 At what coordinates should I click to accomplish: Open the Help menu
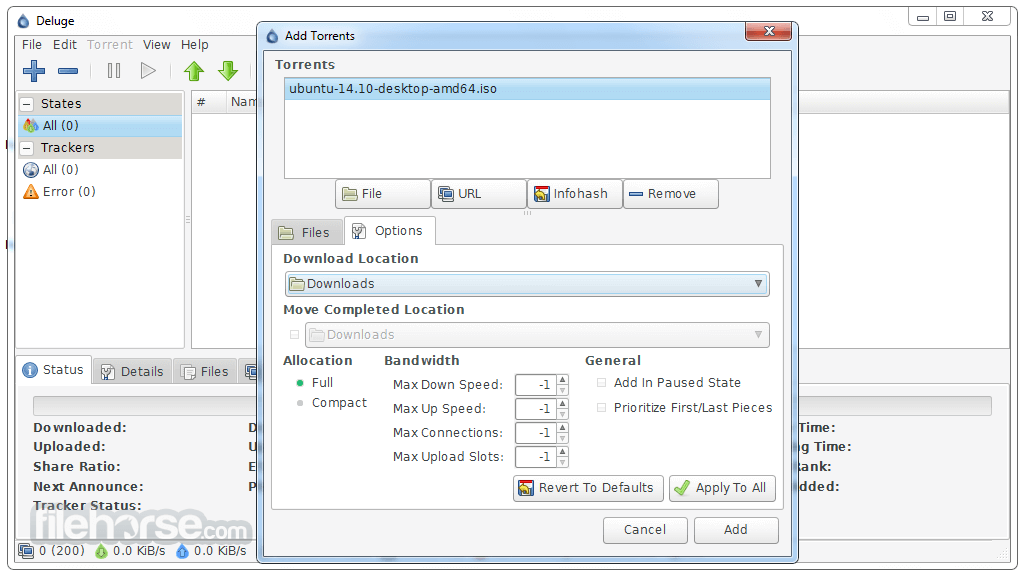pos(195,44)
